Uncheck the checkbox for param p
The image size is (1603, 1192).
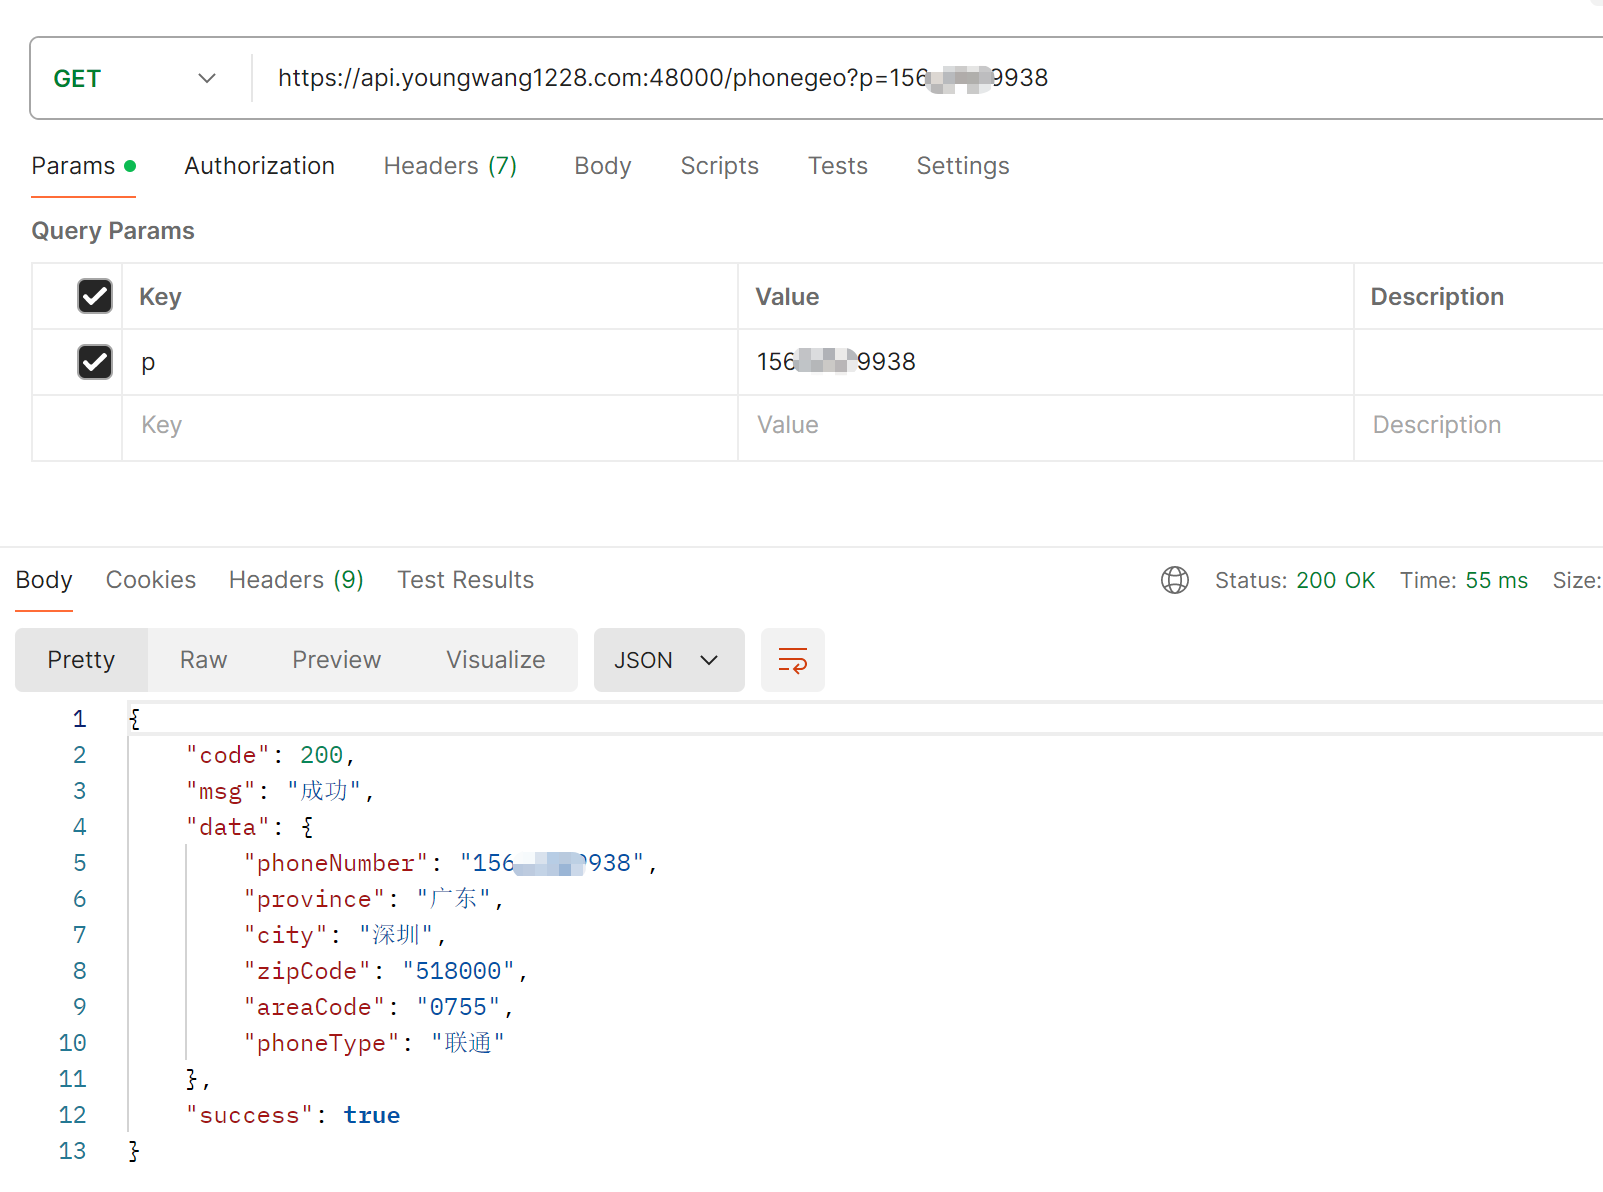[95, 362]
